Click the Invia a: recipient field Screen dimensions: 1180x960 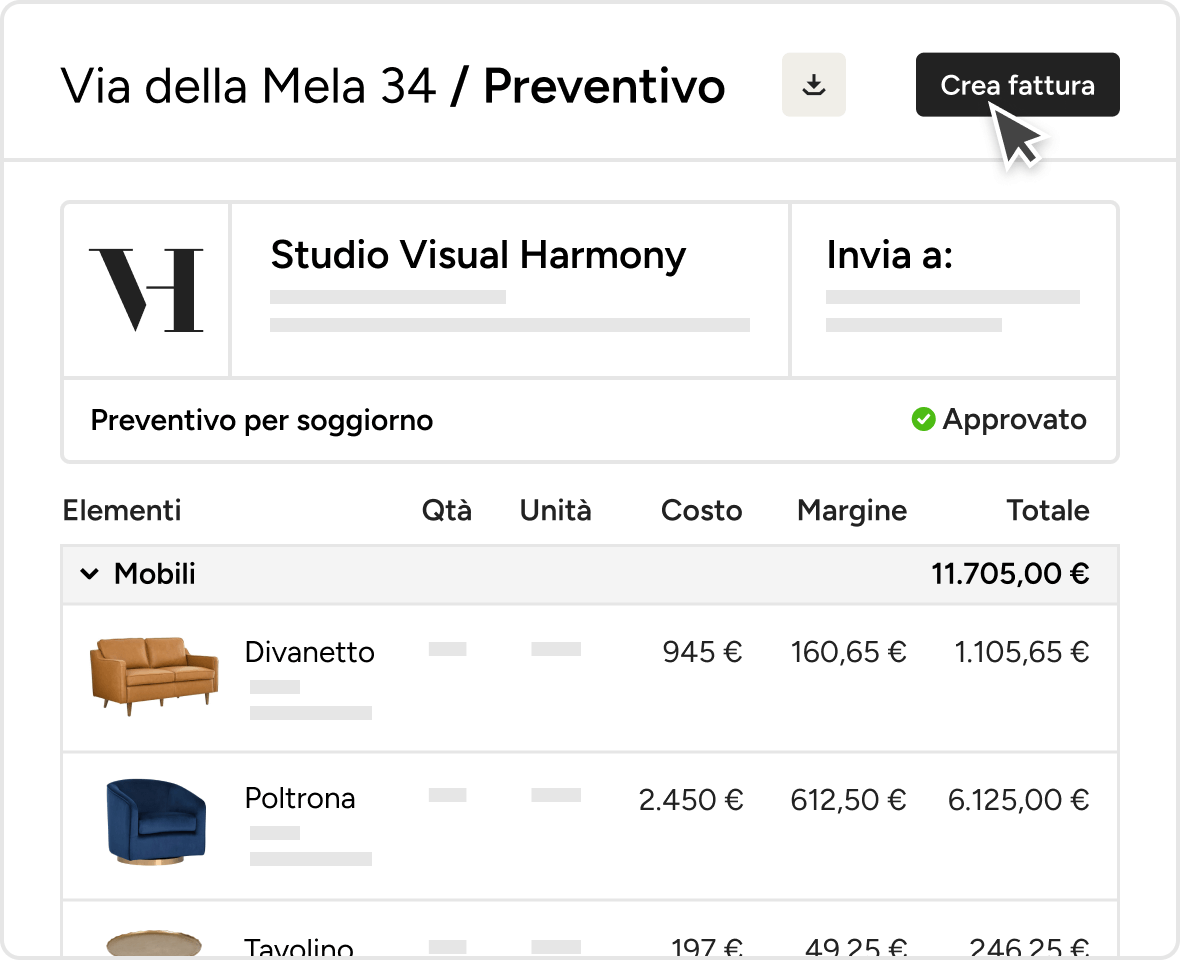click(x=953, y=290)
